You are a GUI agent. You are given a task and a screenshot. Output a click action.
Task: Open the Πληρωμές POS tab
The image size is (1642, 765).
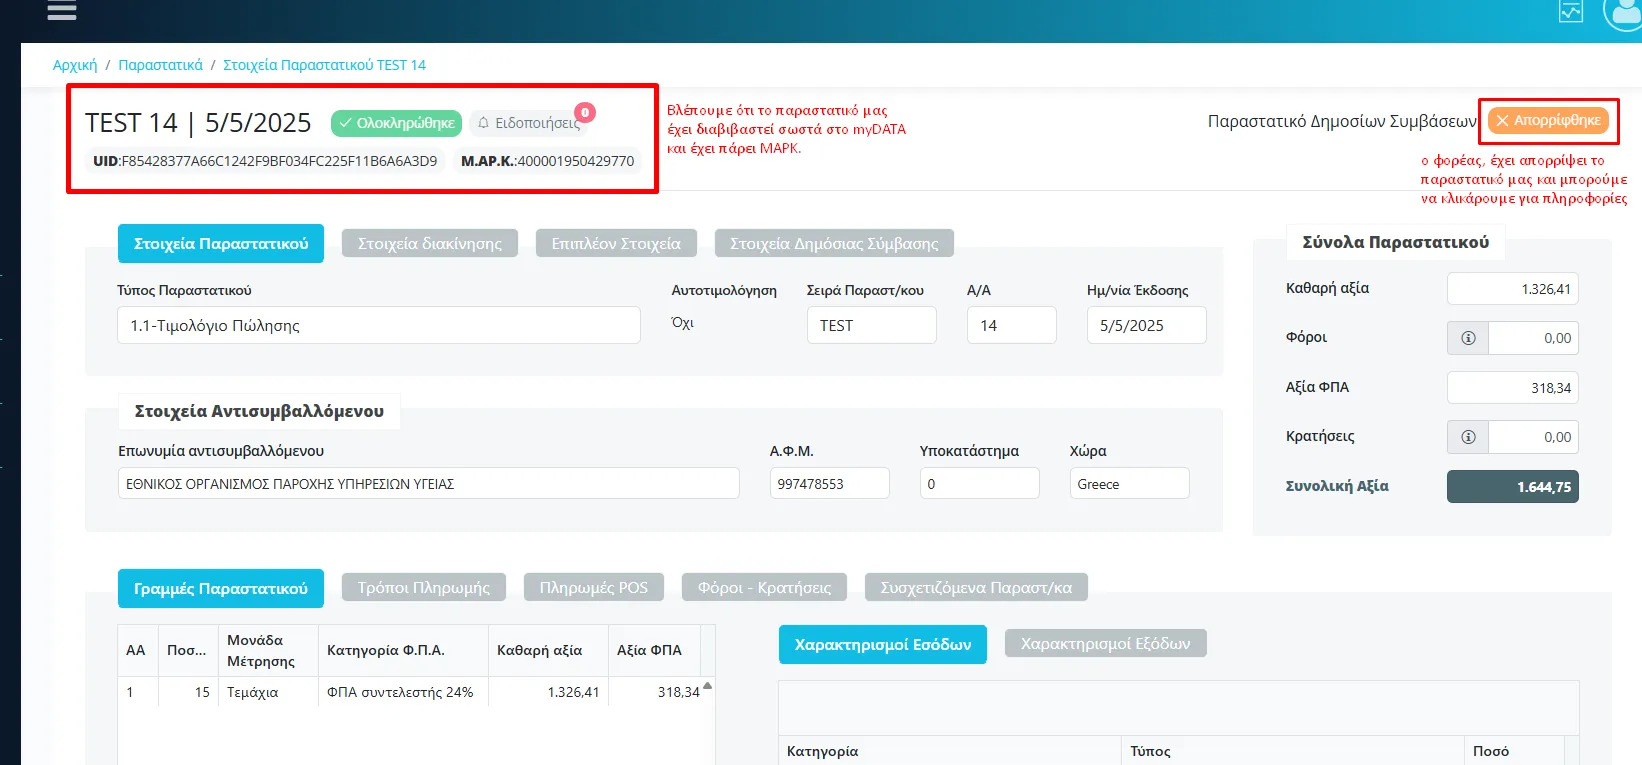594,588
